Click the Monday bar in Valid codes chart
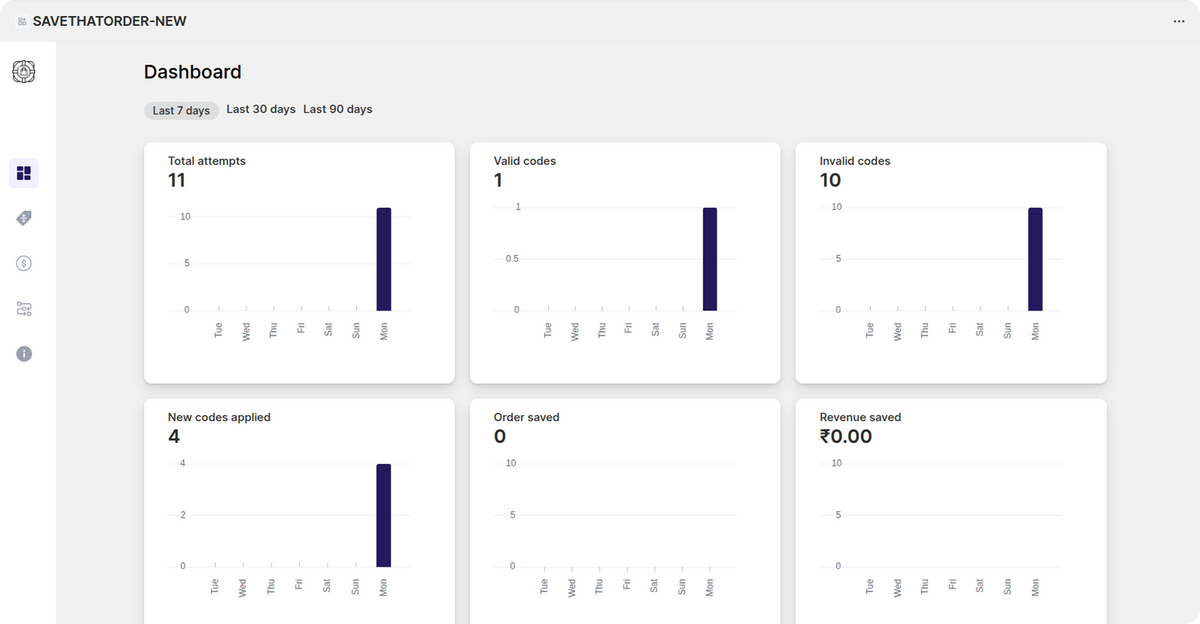The image size is (1200, 624). [710, 259]
